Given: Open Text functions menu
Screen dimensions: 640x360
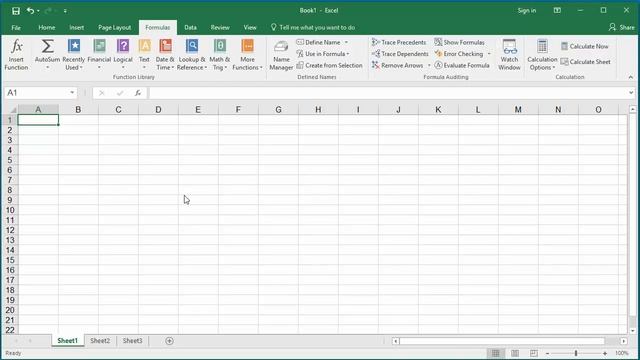Looking at the screenshot, I should point(144,54).
